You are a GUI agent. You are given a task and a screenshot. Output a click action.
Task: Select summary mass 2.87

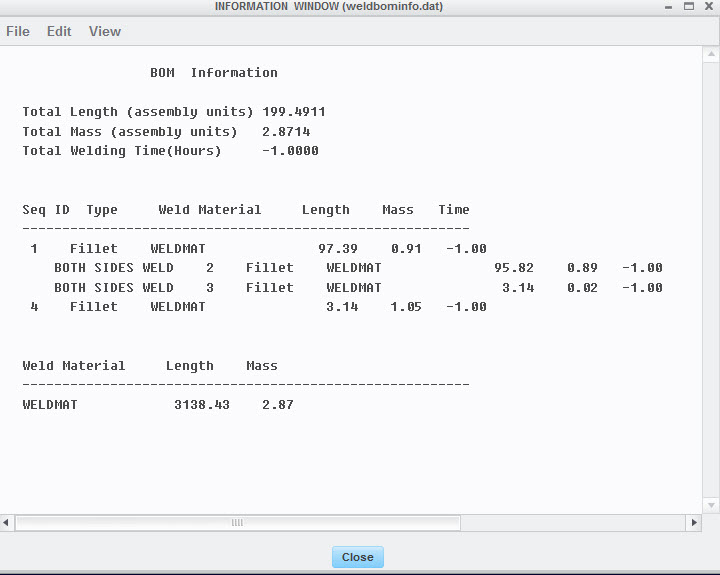coord(278,405)
